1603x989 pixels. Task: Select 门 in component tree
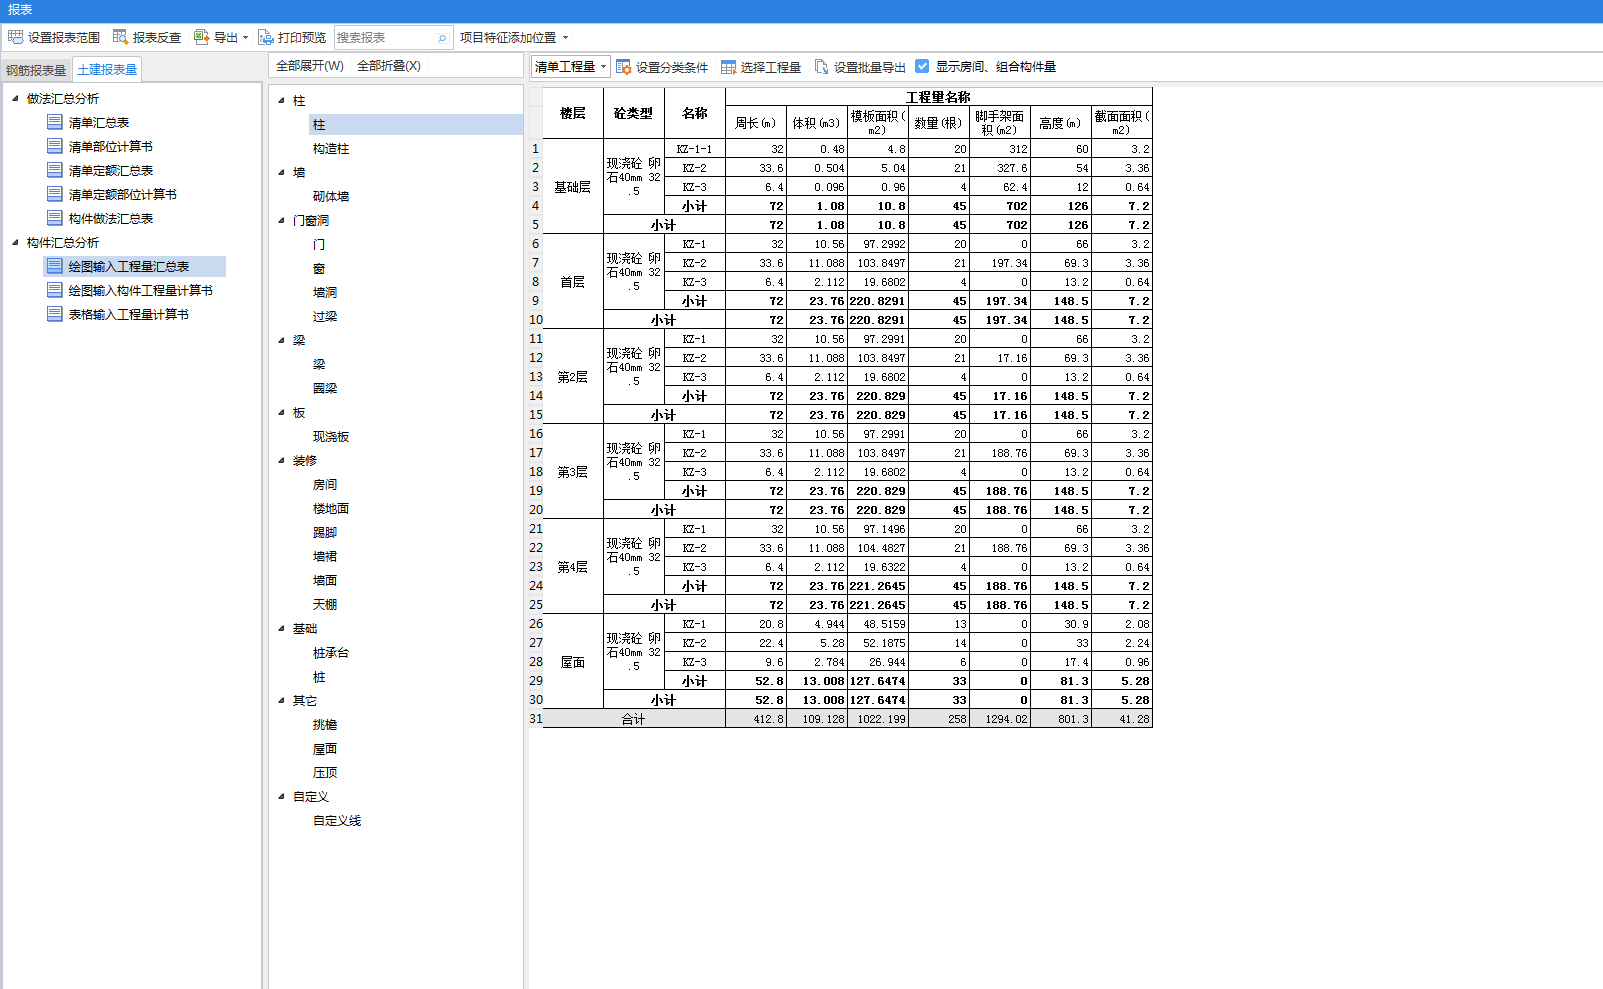[319, 244]
